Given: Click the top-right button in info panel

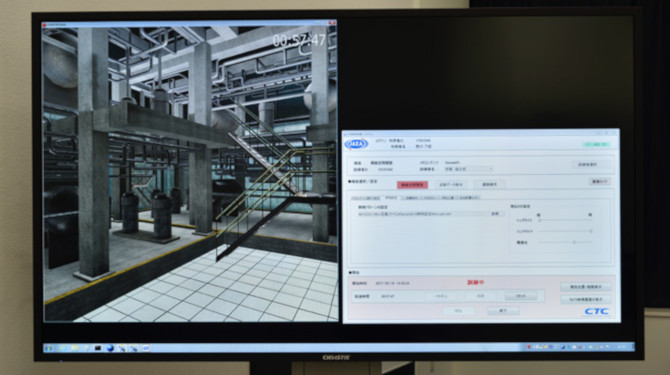Looking at the screenshot, I should click(590, 164).
